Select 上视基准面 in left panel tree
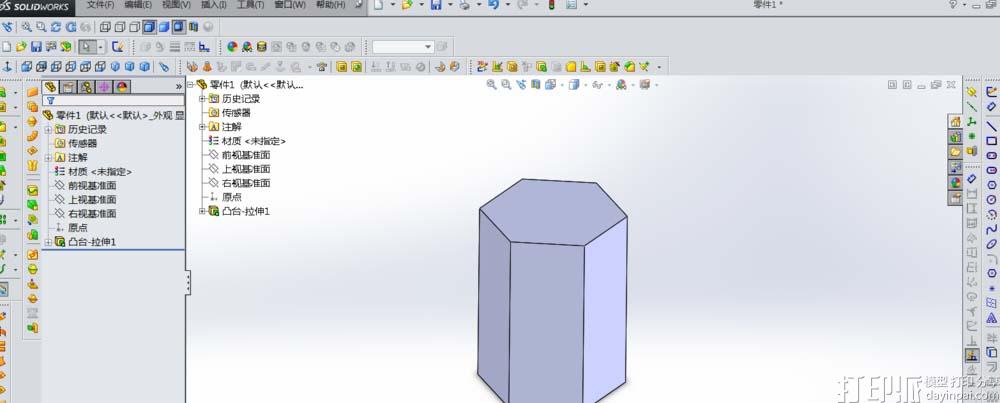Image resolution: width=1000 pixels, height=403 pixels. point(92,200)
